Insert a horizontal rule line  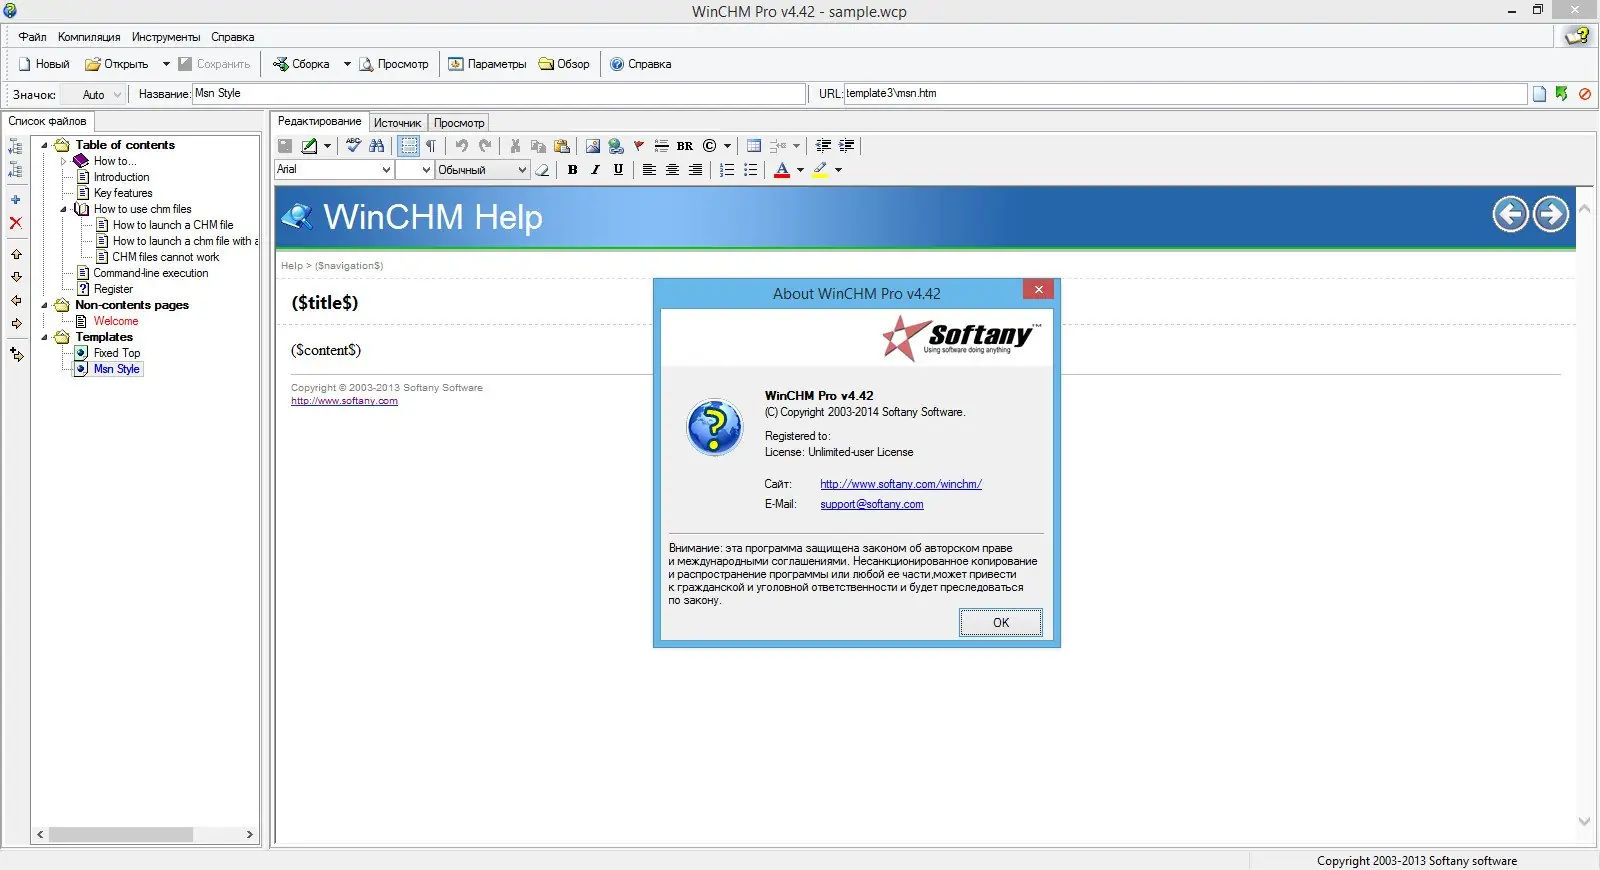(x=661, y=146)
